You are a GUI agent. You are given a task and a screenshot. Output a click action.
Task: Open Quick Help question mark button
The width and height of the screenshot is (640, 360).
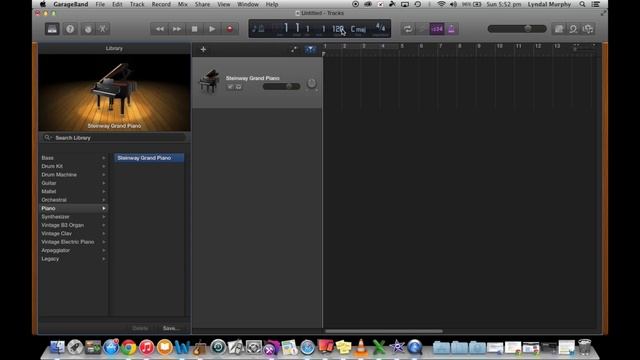pyautogui.click(x=70, y=29)
